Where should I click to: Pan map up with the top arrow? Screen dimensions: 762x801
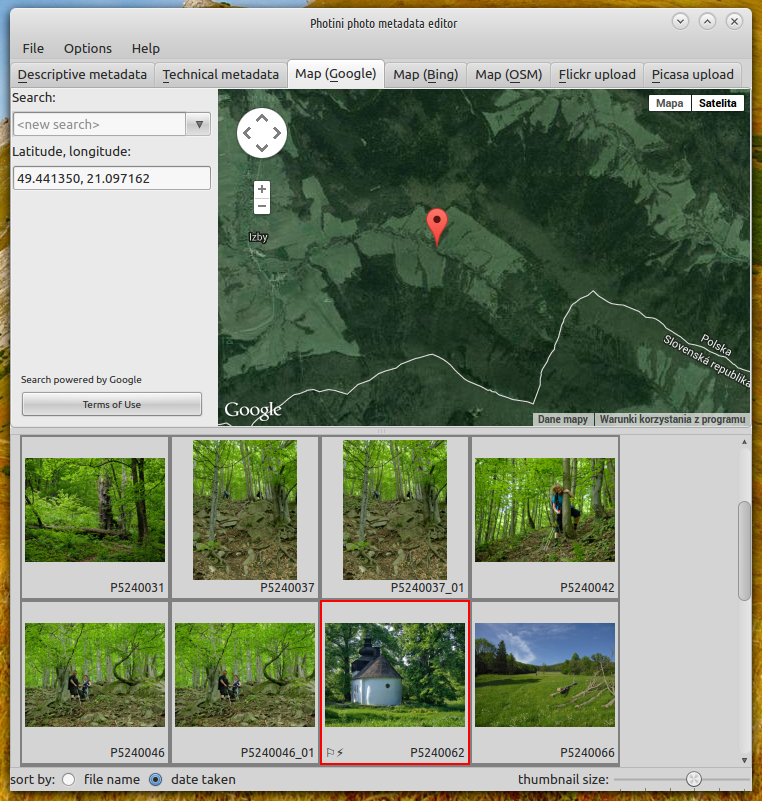pos(262,119)
